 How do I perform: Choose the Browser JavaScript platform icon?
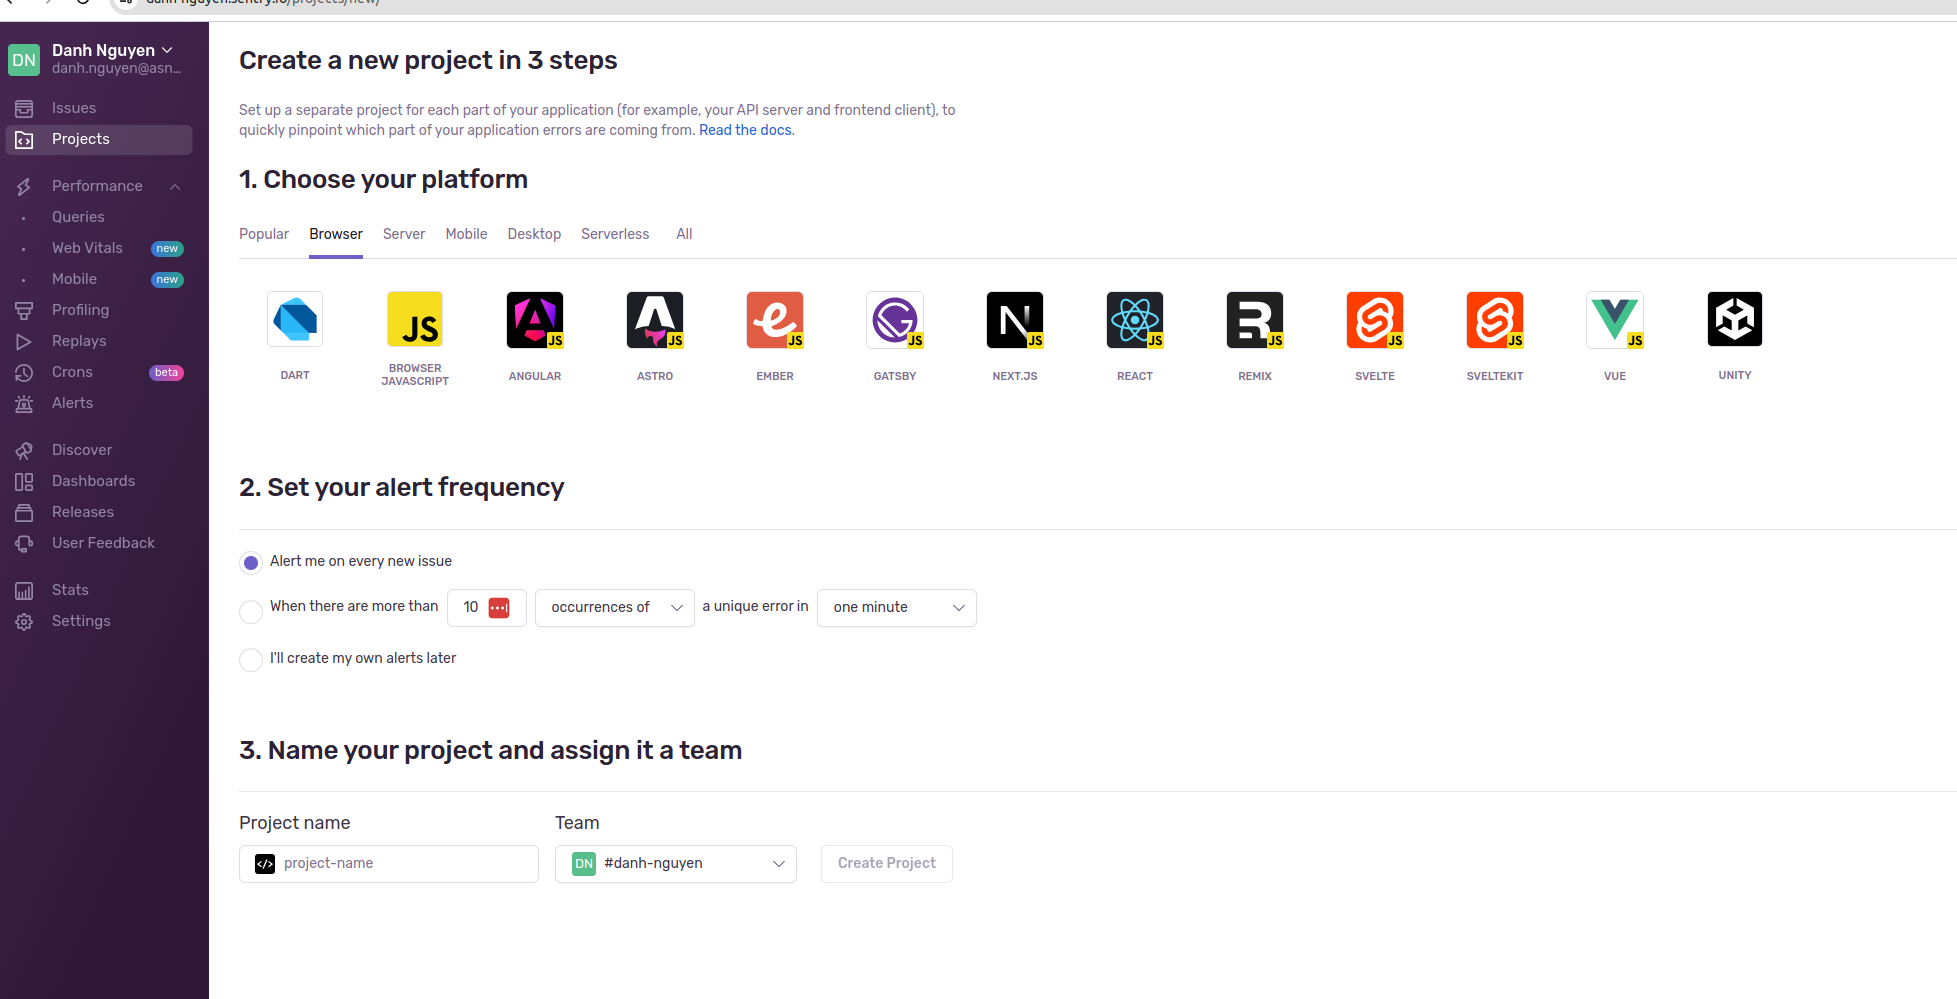pyautogui.click(x=415, y=319)
